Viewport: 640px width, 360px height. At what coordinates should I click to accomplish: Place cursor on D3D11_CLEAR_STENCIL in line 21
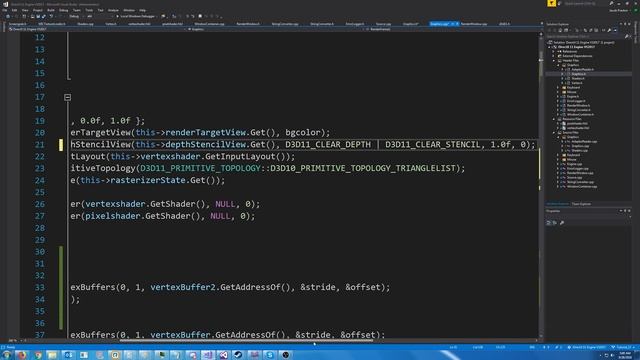pyautogui.click(x=432, y=144)
